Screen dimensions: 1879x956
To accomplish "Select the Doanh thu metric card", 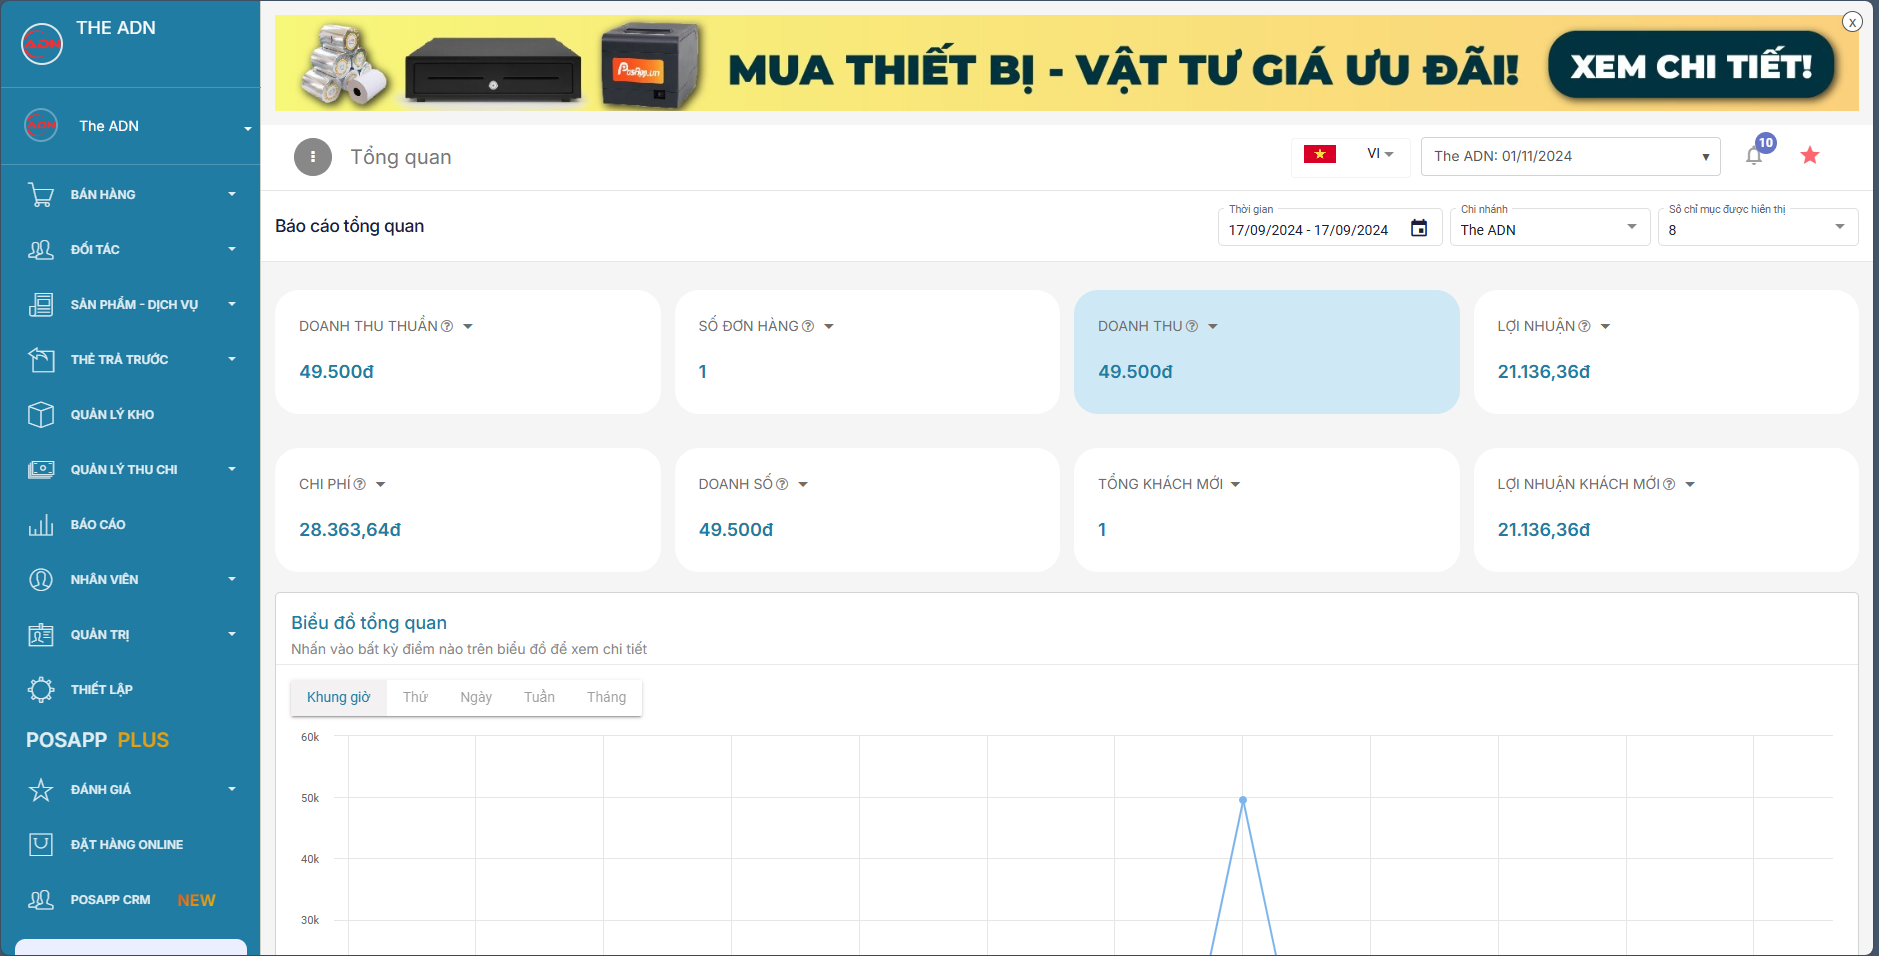I will pos(1266,352).
